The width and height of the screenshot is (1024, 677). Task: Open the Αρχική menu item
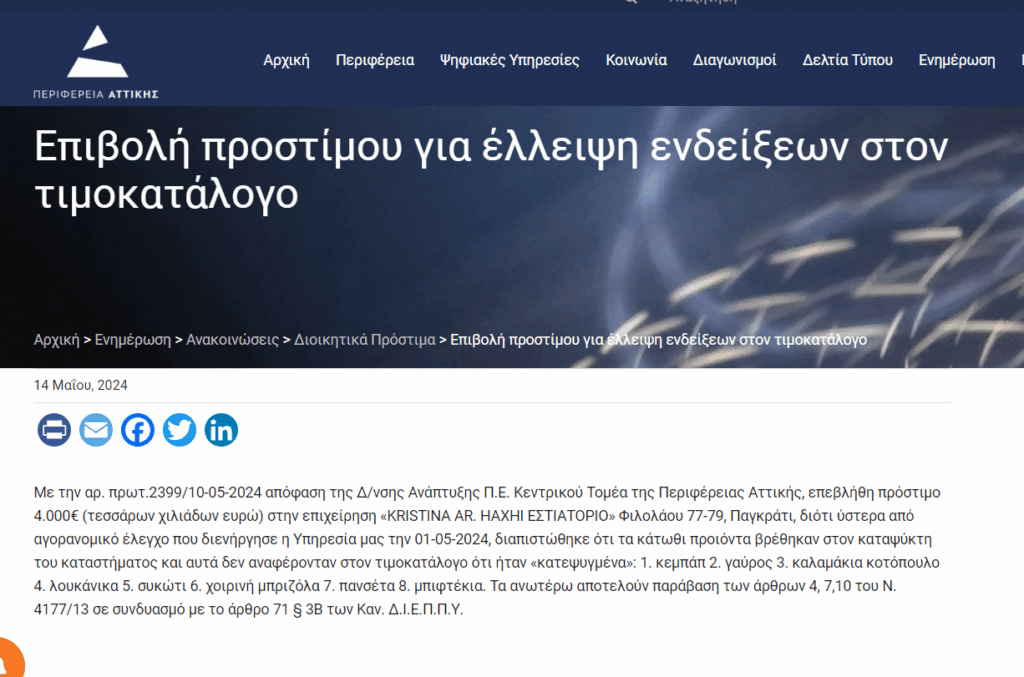pos(286,60)
